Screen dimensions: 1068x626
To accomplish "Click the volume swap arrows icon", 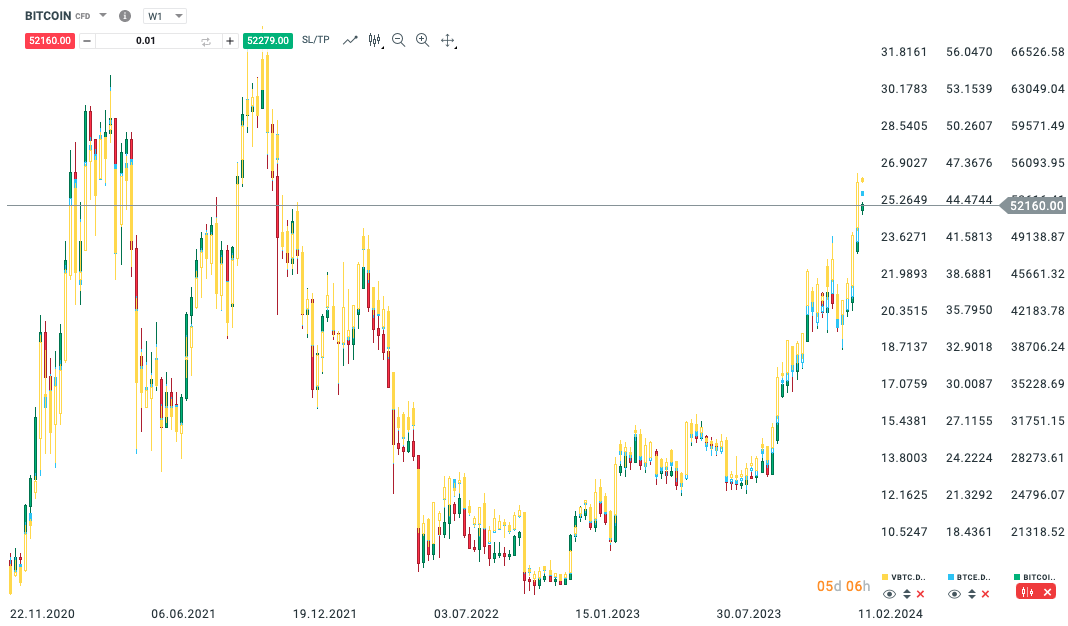I will tap(206, 41).
